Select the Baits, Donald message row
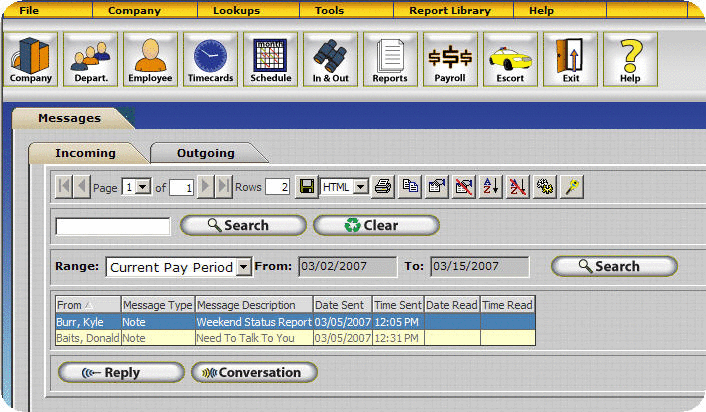This screenshot has height=412, width=706. [x=294, y=338]
